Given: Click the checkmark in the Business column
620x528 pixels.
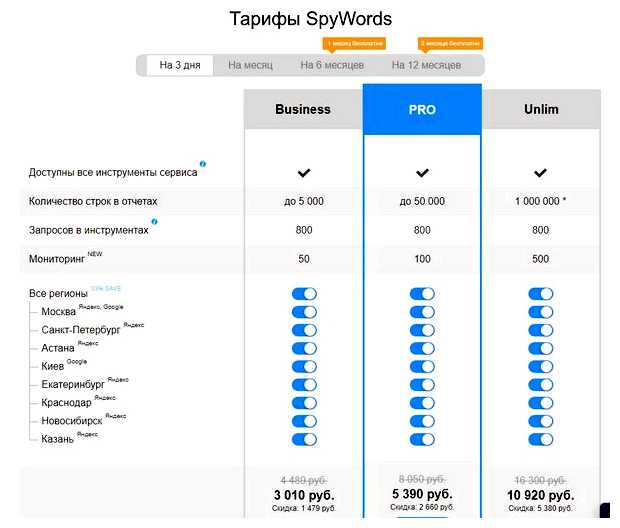Looking at the screenshot, I should 303,173.
